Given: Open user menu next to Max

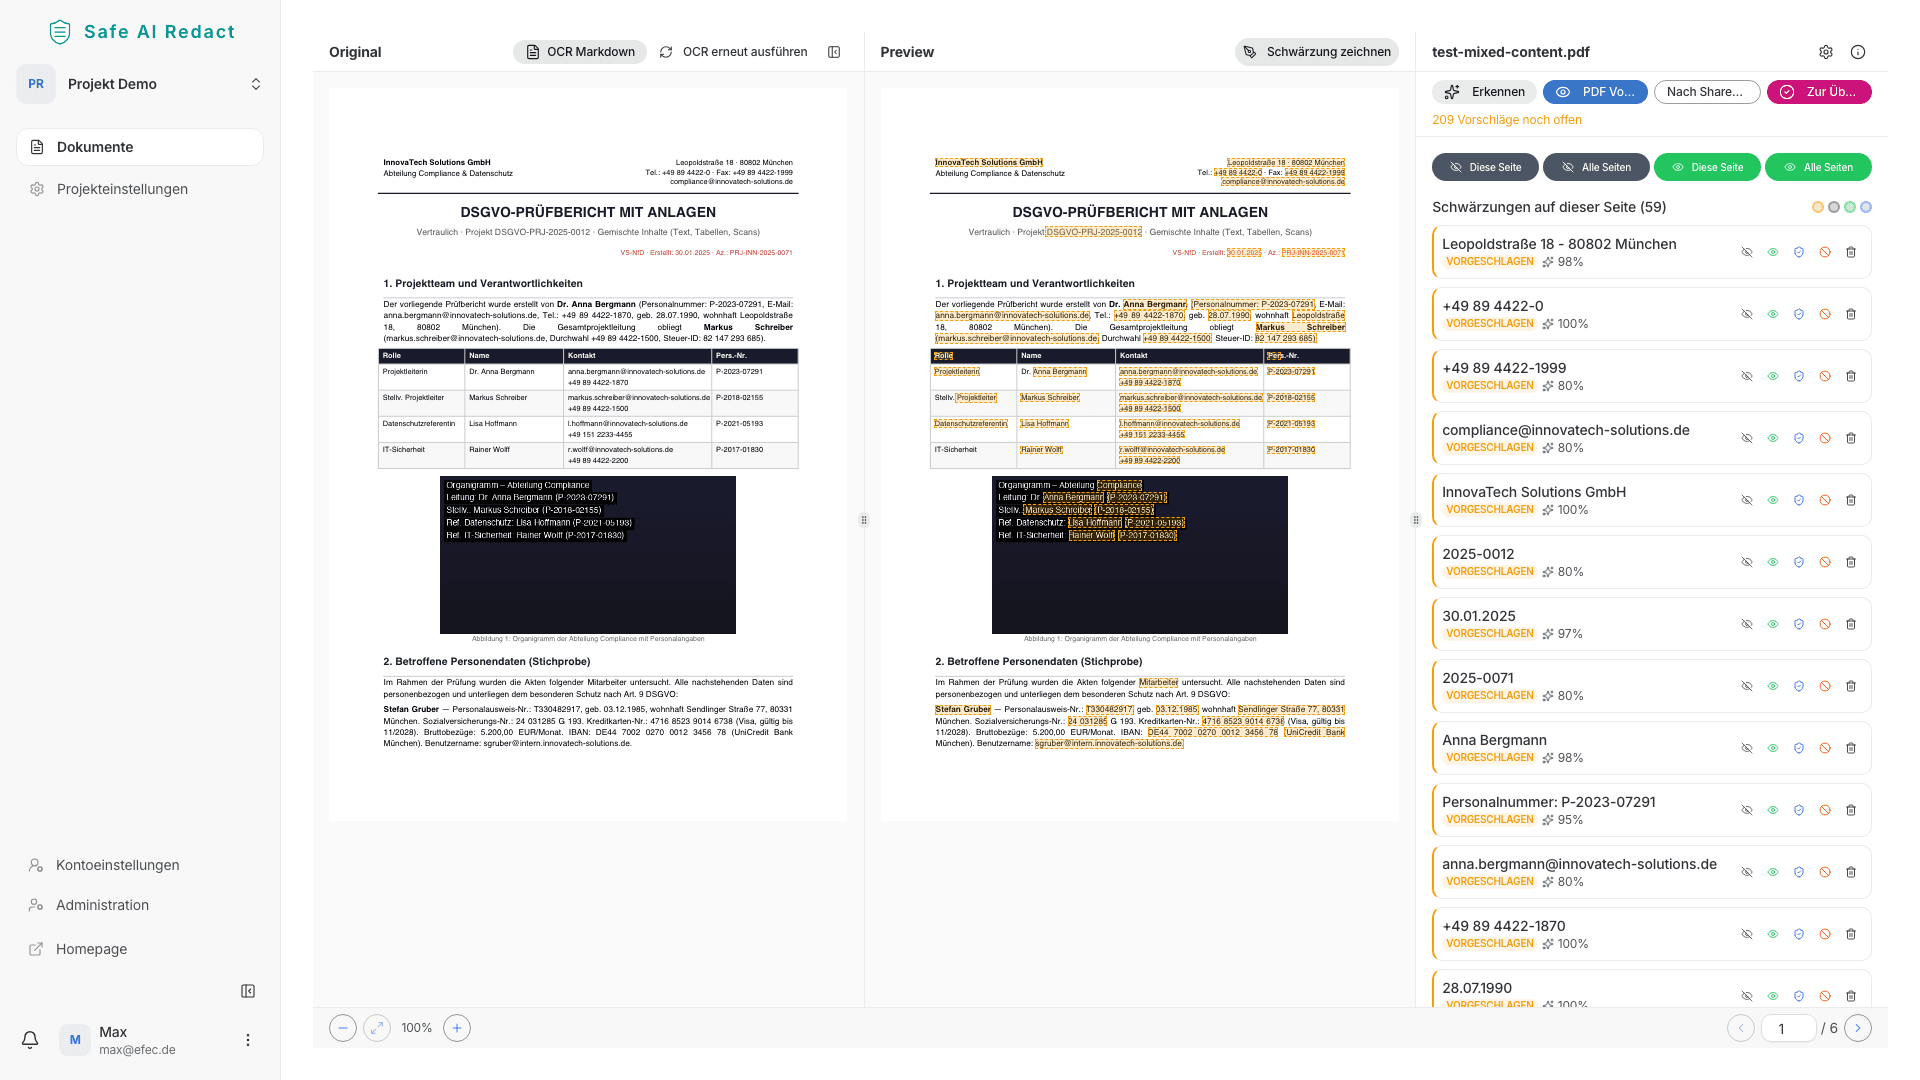Looking at the screenshot, I should click(x=248, y=1040).
